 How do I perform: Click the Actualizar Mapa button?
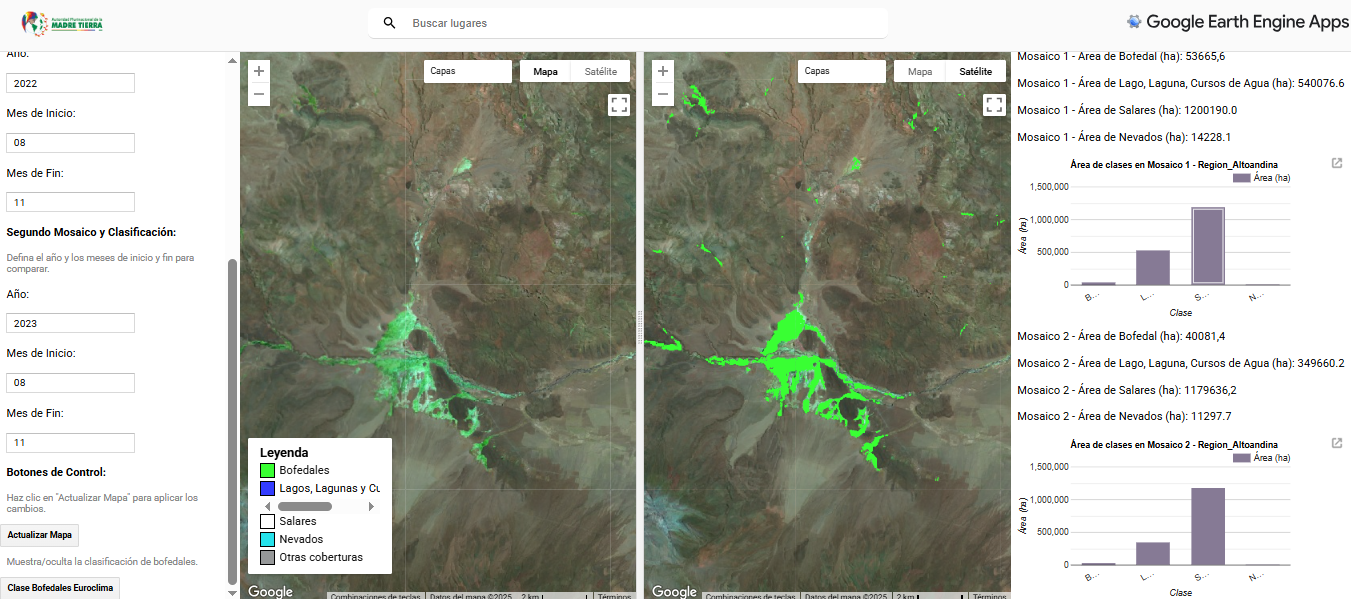click(39, 535)
